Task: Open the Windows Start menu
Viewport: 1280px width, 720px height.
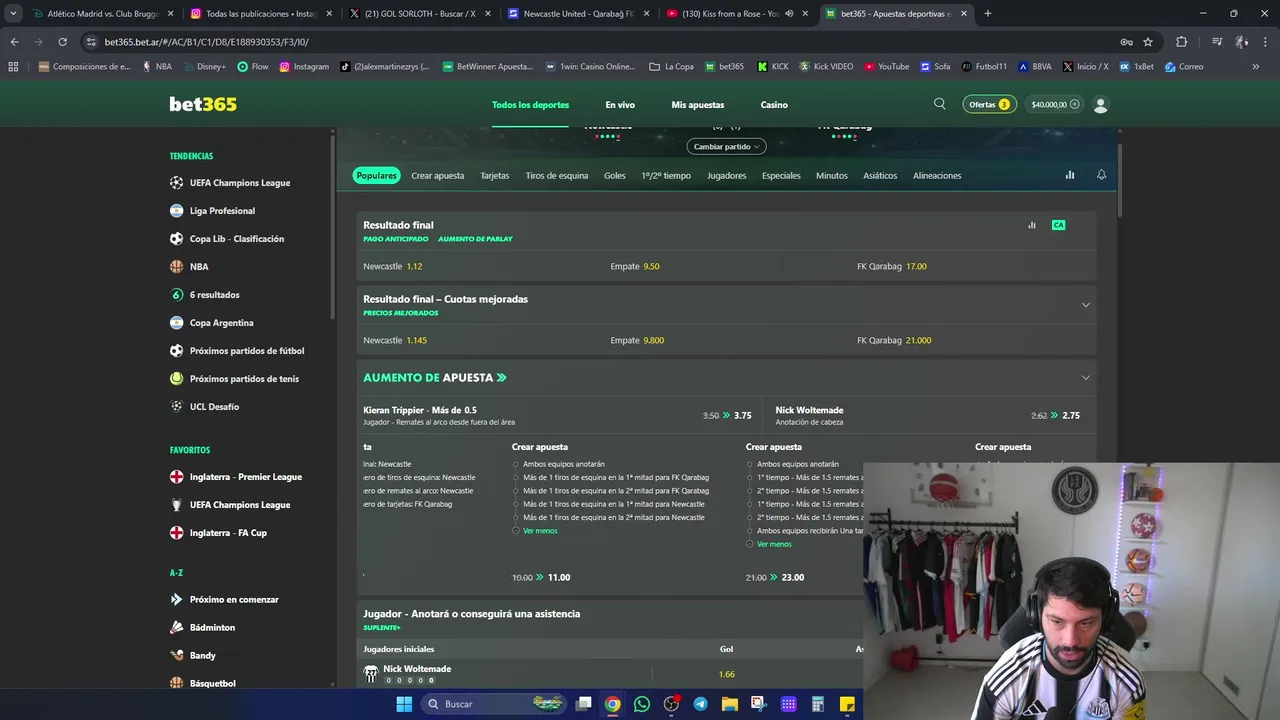Action: pyautogui.click(x=404, y=704)
